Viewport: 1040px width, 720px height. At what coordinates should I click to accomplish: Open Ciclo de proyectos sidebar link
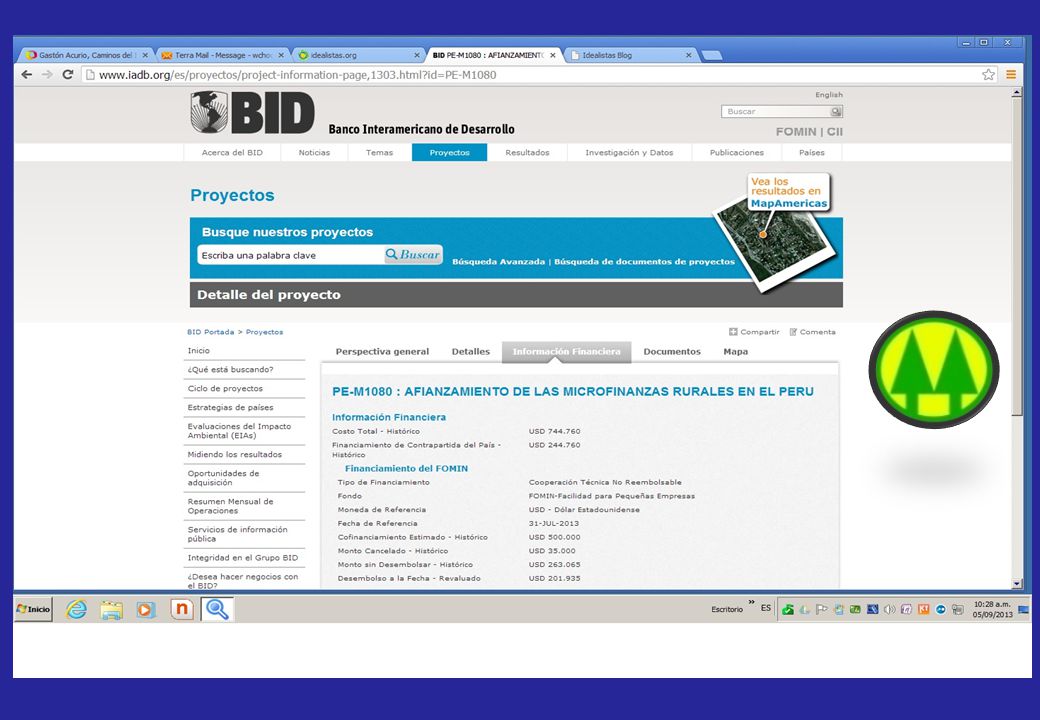(225, 389)
